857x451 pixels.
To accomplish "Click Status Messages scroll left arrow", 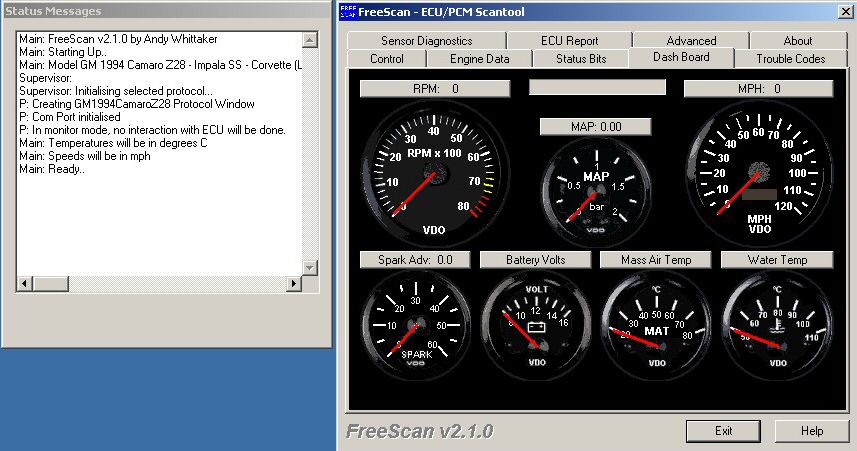I will pos(25,283).
